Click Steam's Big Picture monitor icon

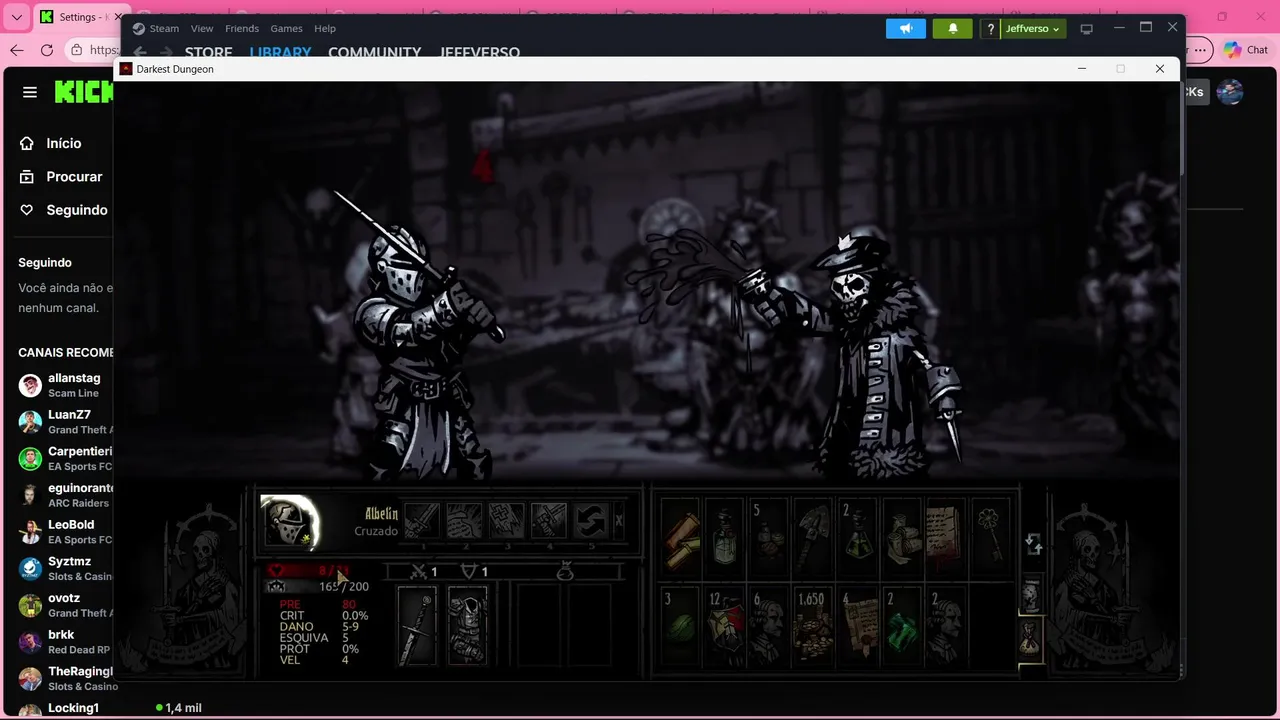click(x=1087, y=28)
